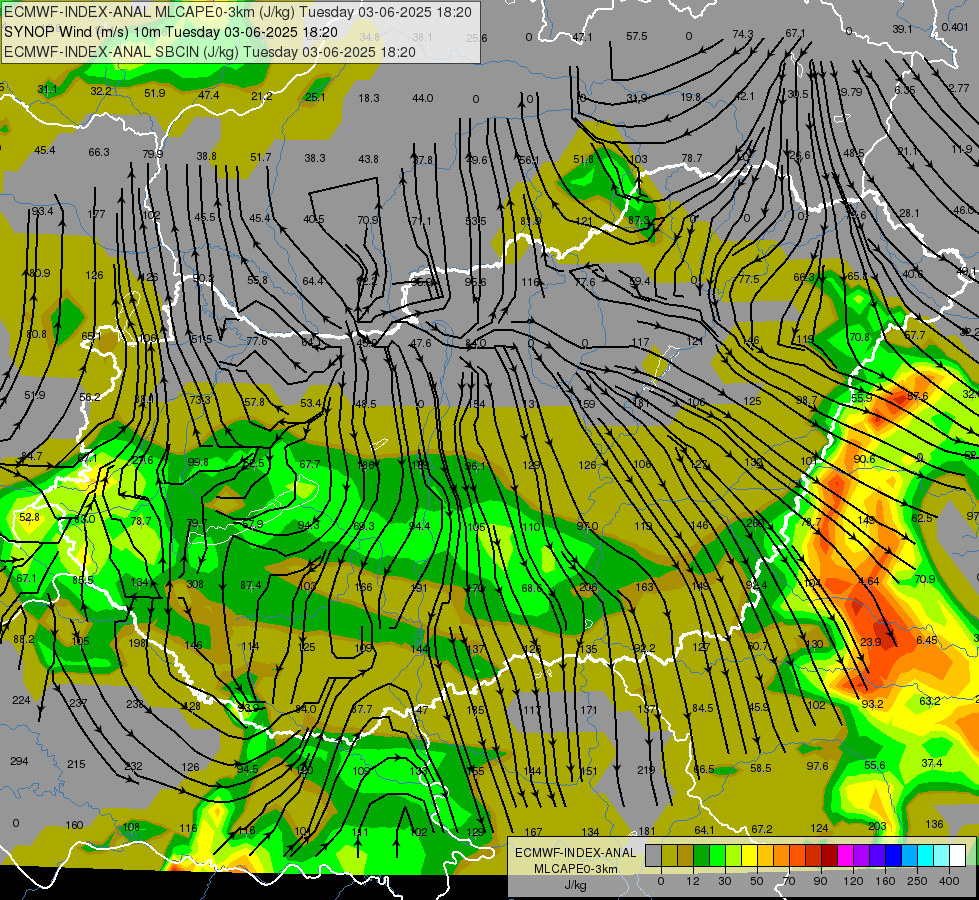
Task: Click the '308' grid value
Action: (195, 583)
